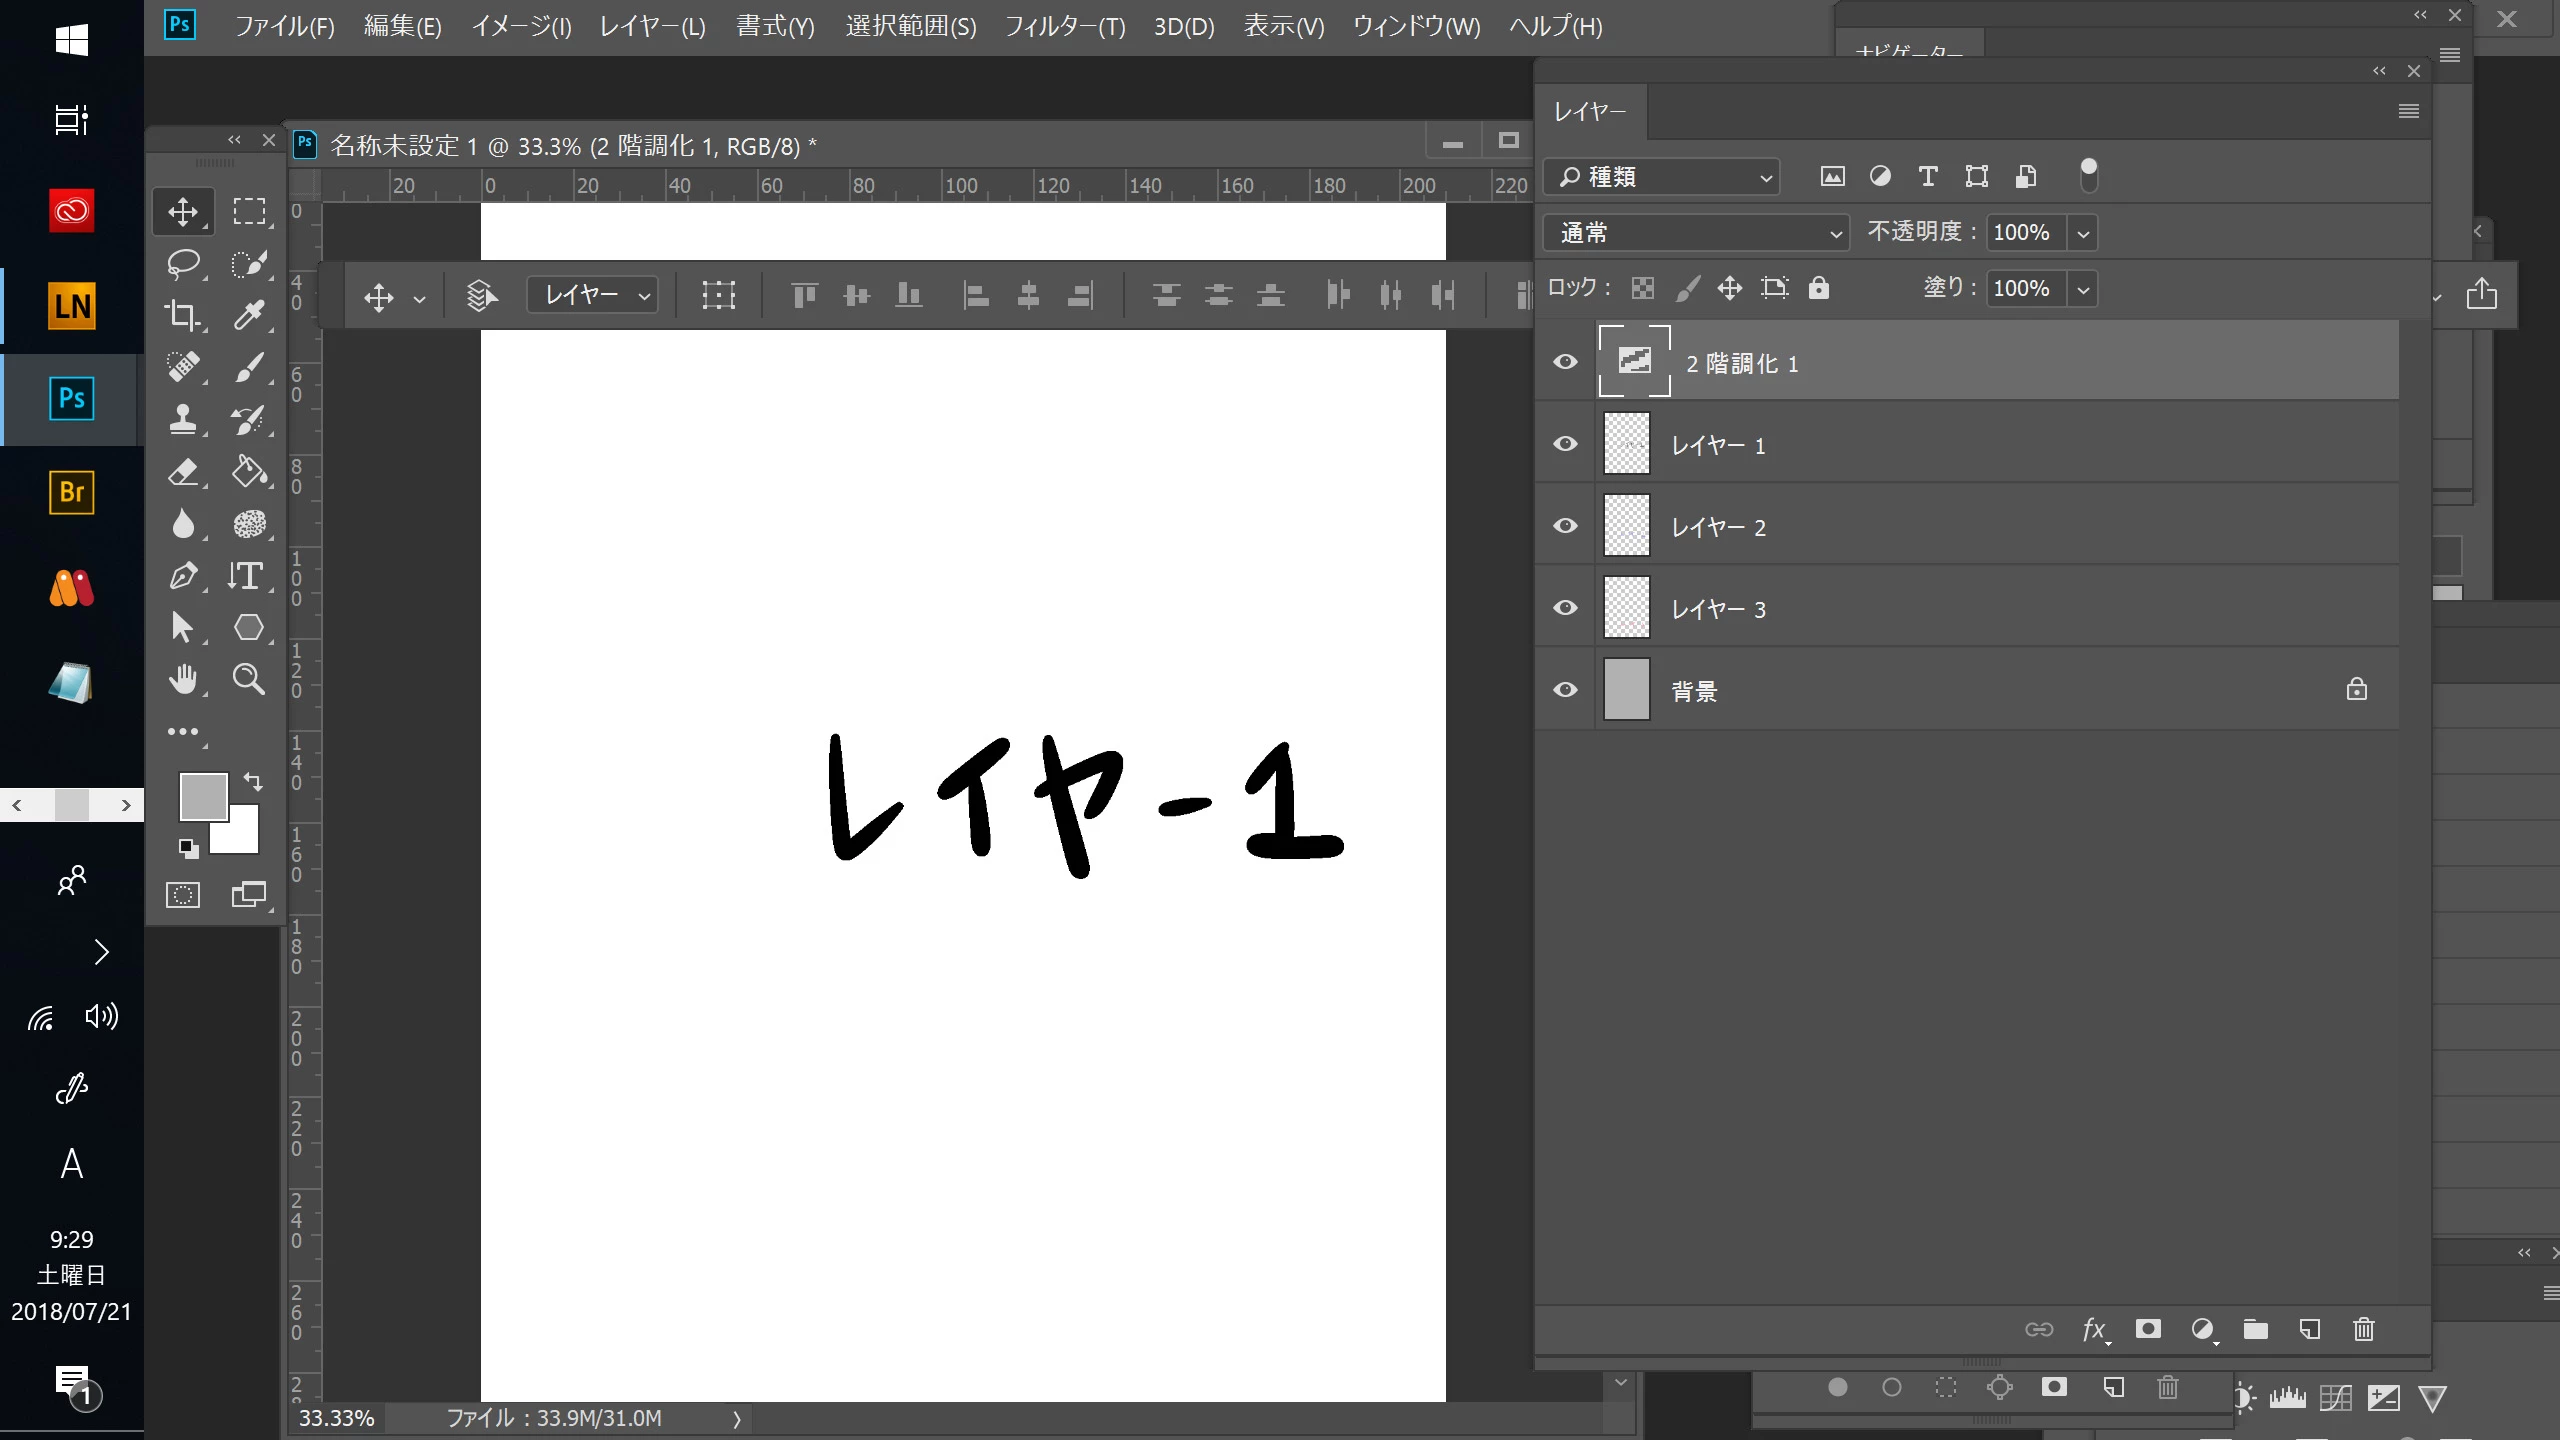Click the lock all layer icon

(x=1819, y=288)
